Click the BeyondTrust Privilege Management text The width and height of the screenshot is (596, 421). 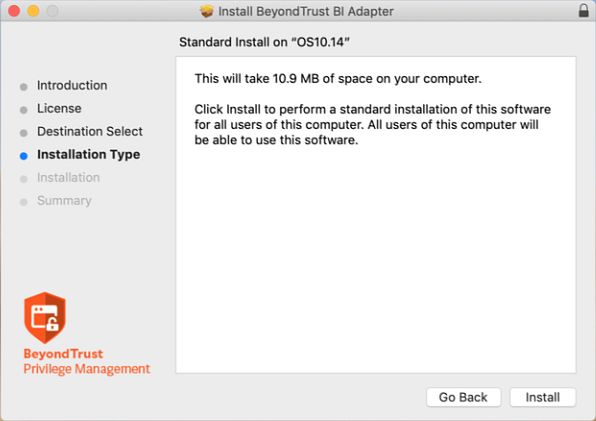point(87,361)
